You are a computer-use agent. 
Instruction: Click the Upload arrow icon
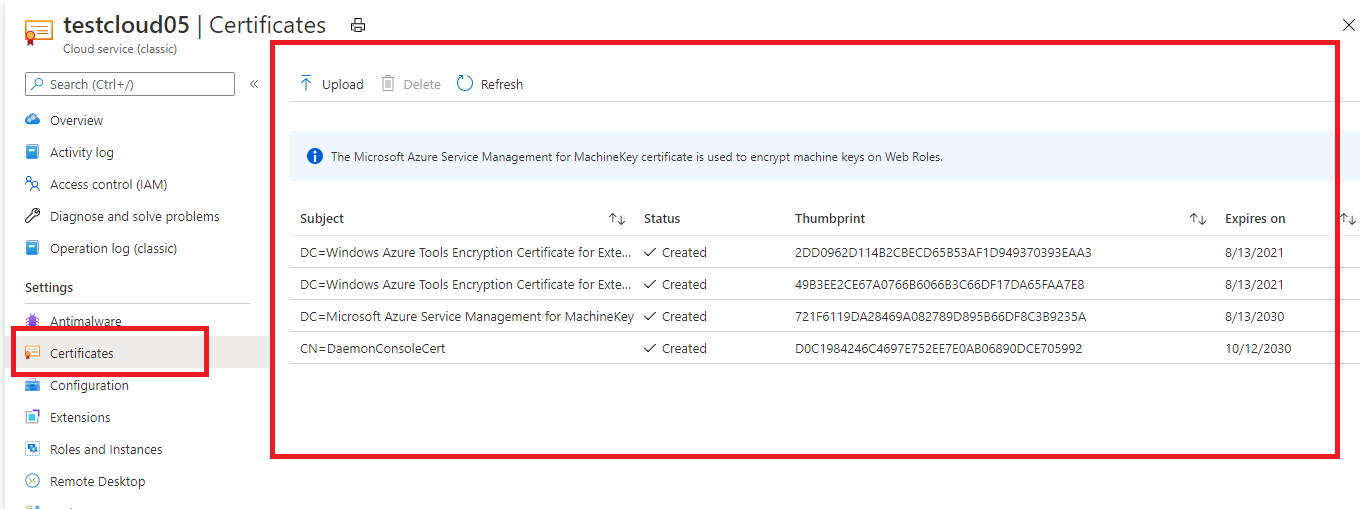coord(306,84)
